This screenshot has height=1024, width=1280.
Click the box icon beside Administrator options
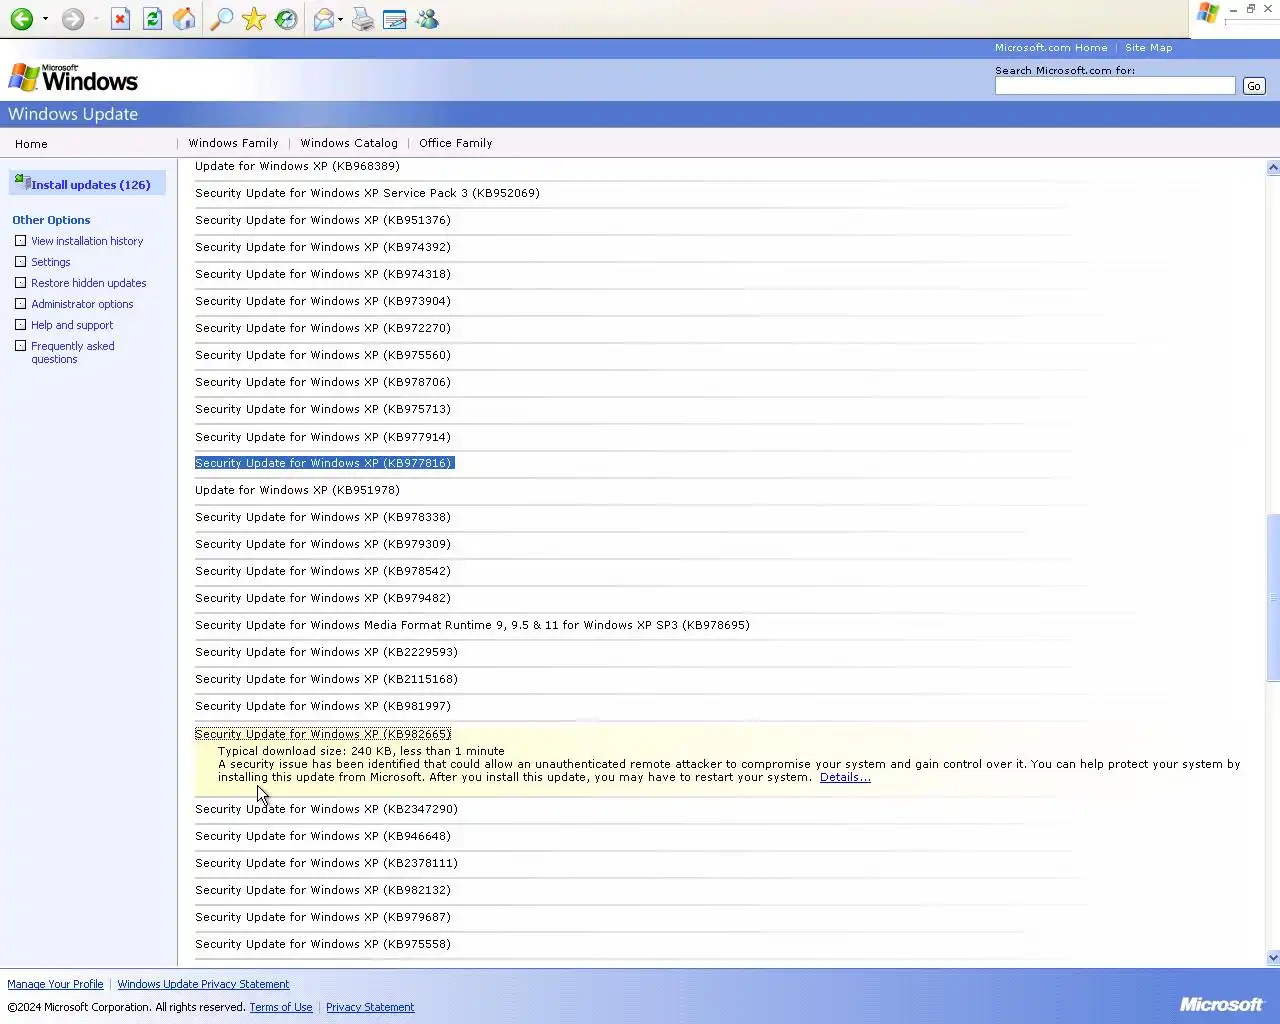pyautogui.click(x=20, y=304)
